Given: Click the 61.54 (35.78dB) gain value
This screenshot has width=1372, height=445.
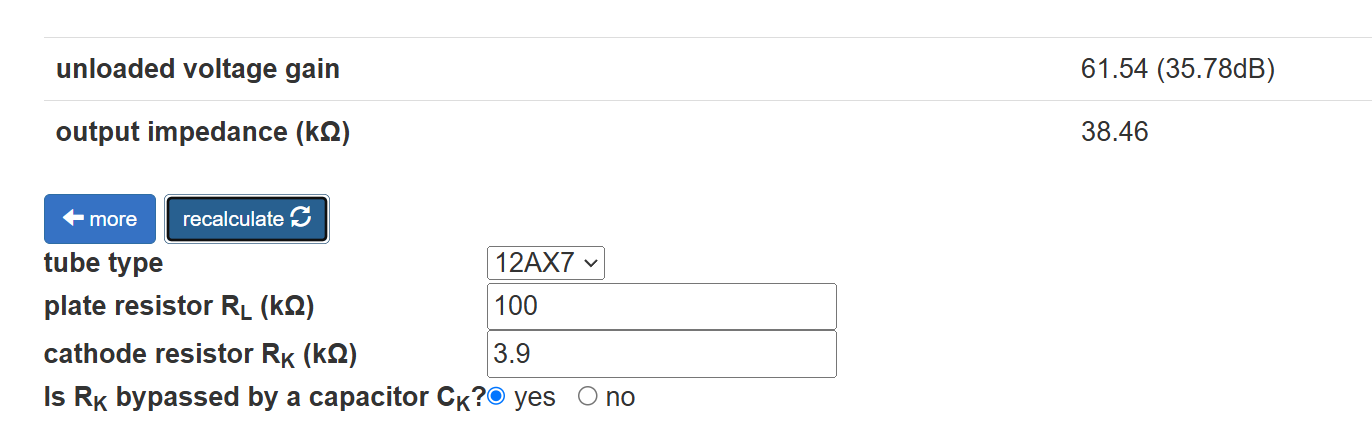Looking at the screenshot, I should coord(1177,69).
